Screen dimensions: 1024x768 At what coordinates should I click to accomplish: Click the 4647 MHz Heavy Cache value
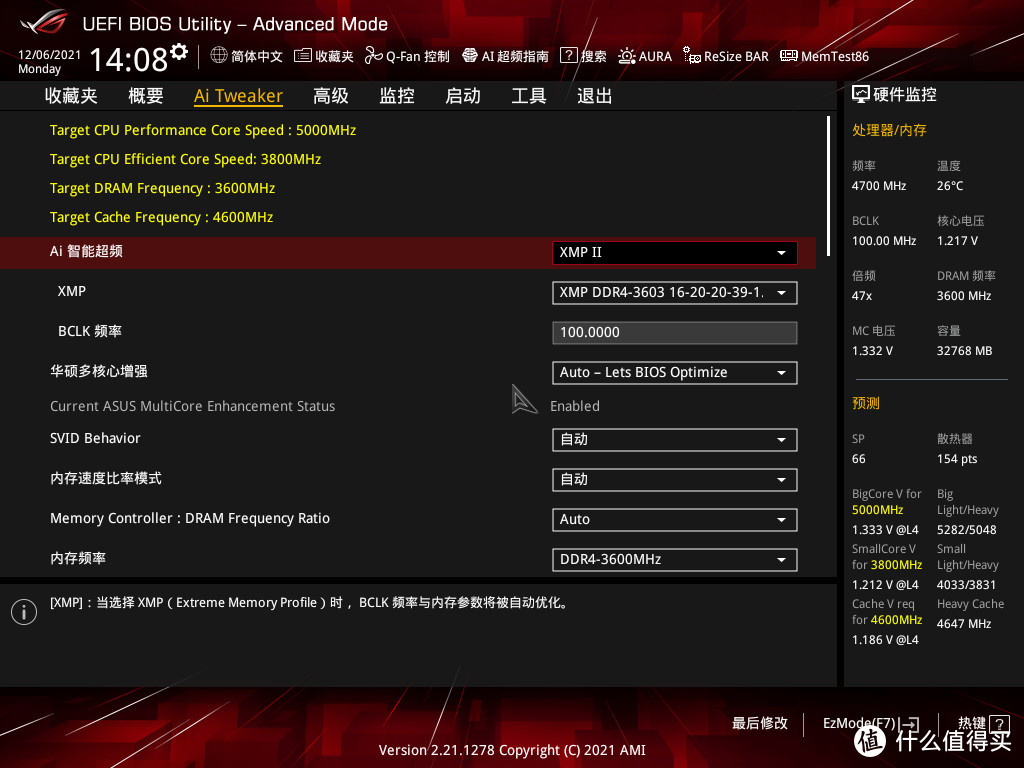964,624
